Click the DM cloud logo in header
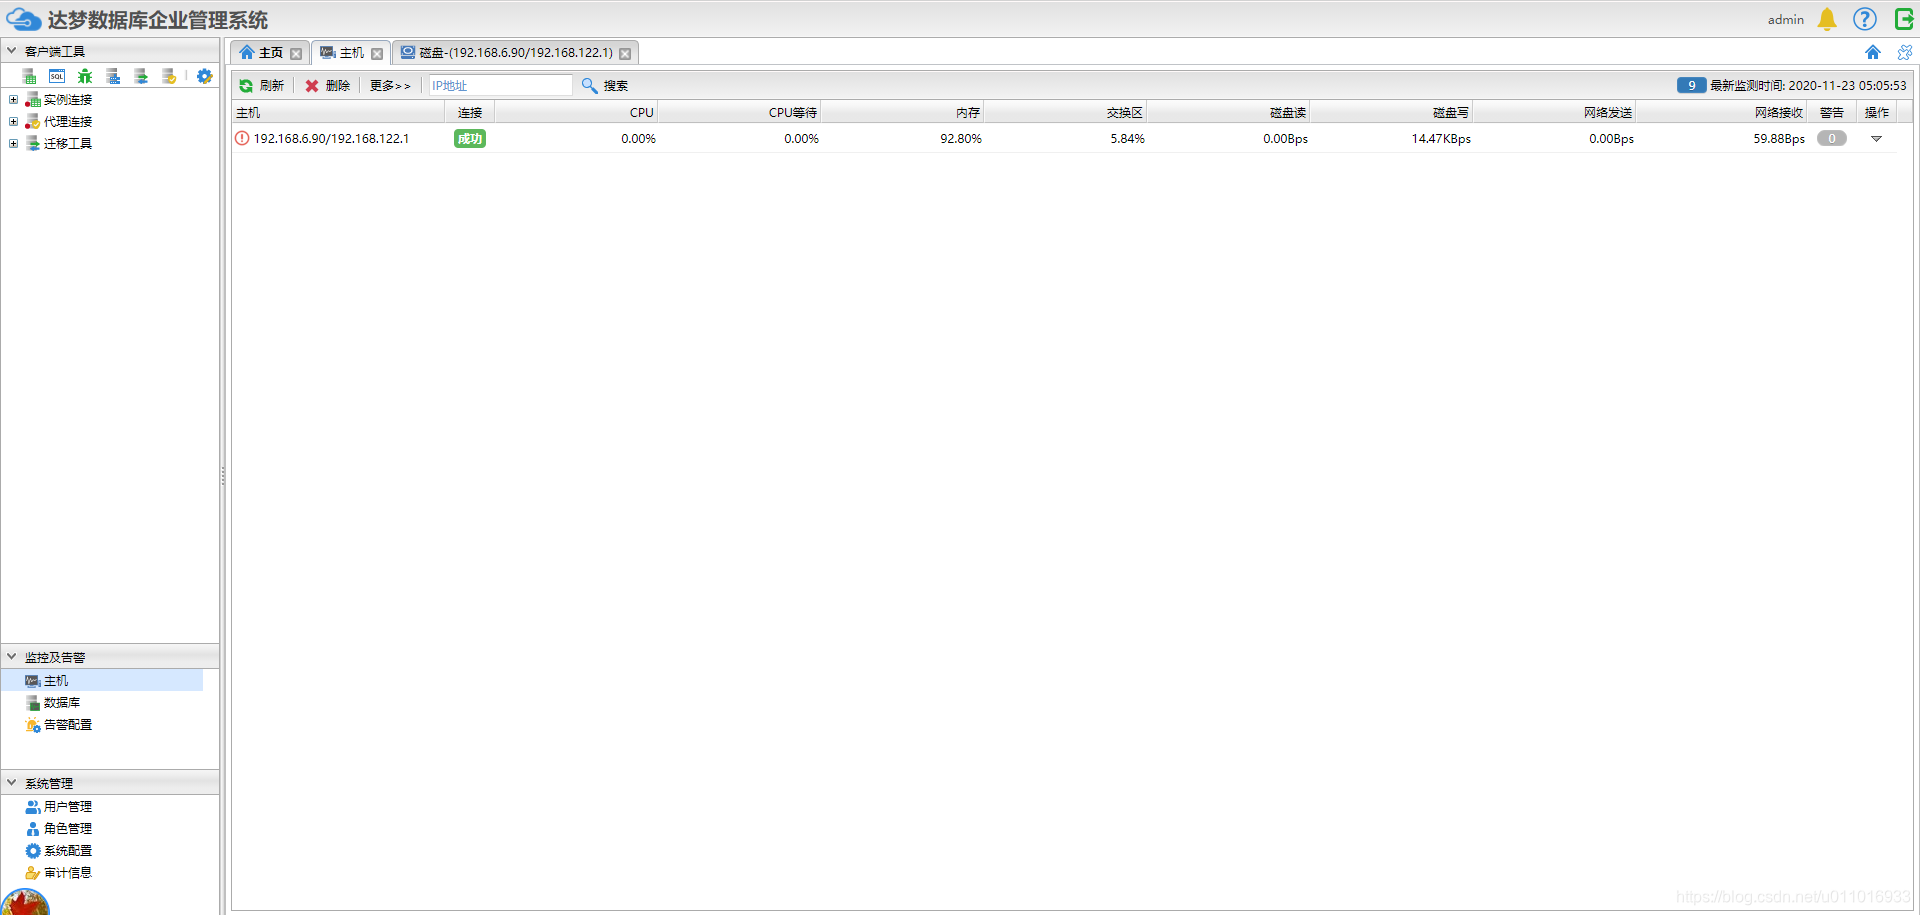The width and height of the screenshot is (1920, 915). 24,19
